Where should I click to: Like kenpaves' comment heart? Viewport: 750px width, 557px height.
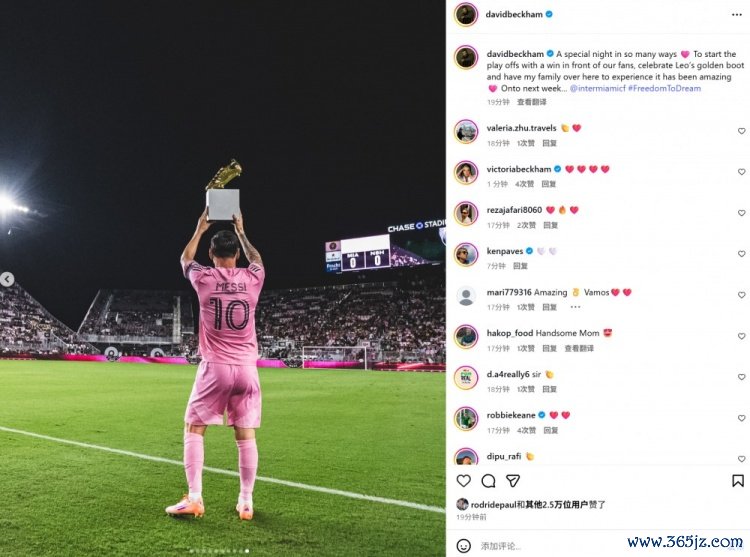coord(741,254)
